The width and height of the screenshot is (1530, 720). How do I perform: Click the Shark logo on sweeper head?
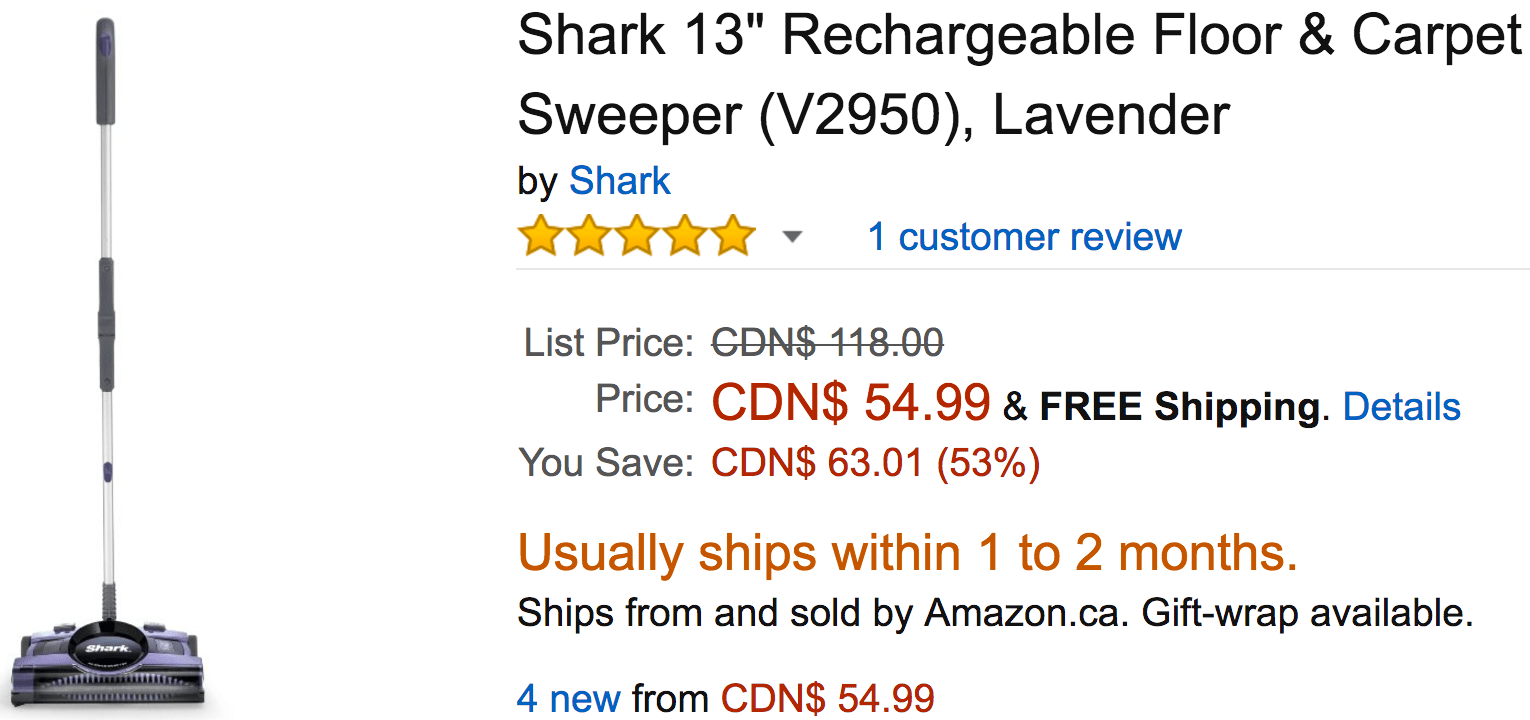[104, 648]
